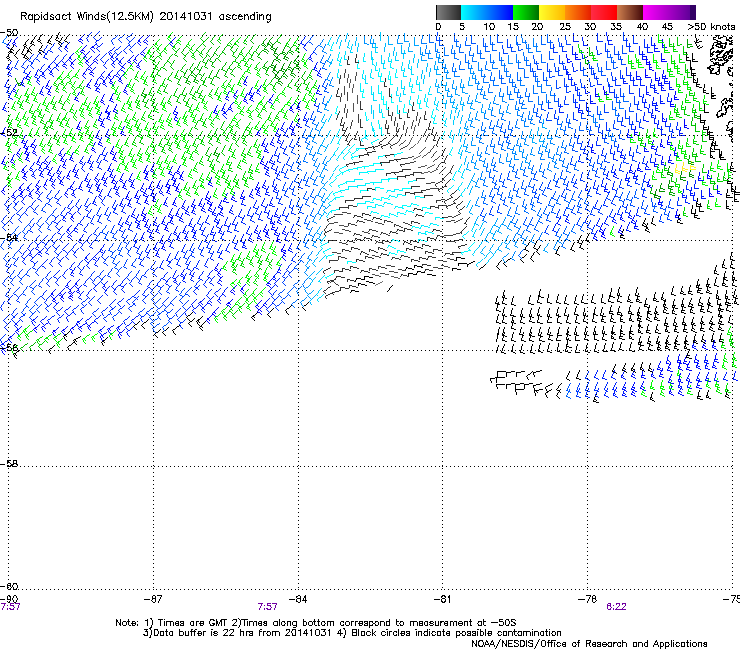
Task: Select the legend tick label '0'
Action: (438, 27)
